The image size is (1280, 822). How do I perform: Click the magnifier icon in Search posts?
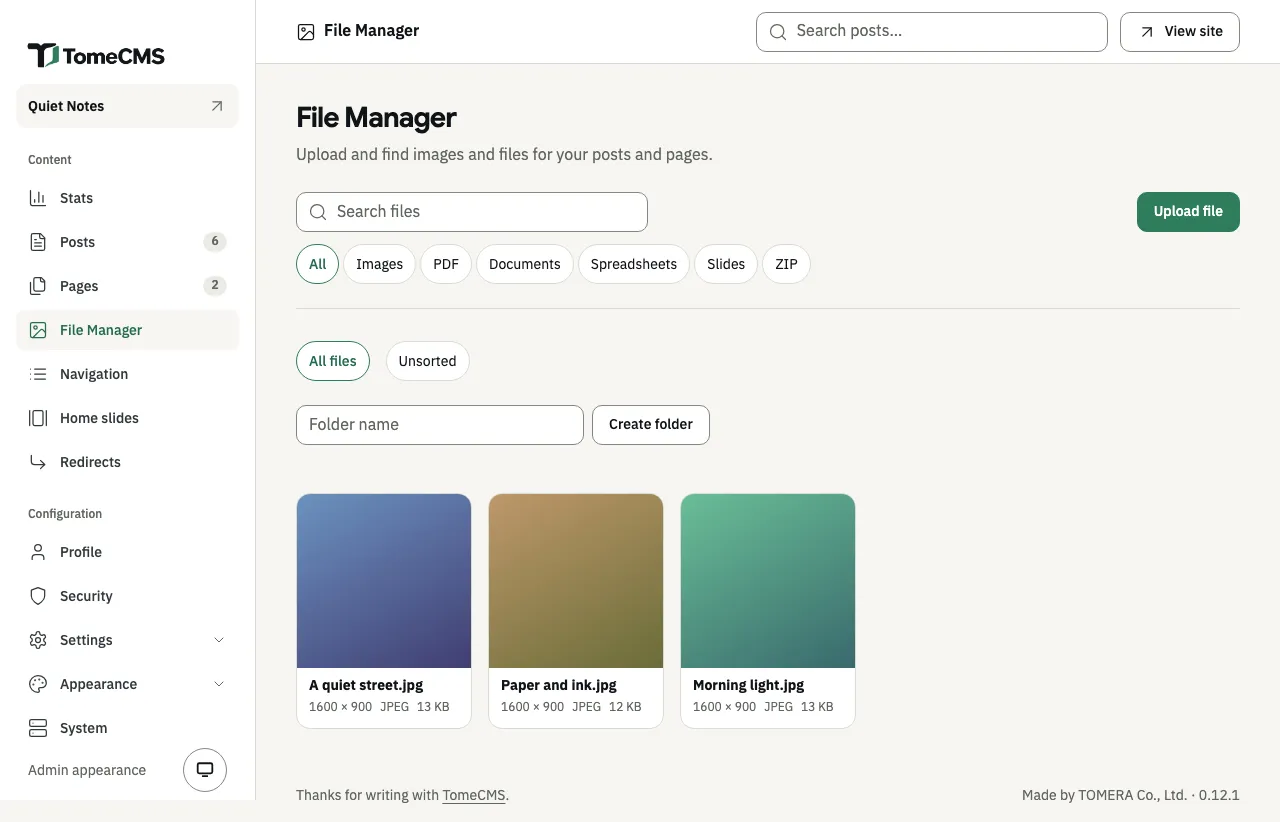point(777,32)
